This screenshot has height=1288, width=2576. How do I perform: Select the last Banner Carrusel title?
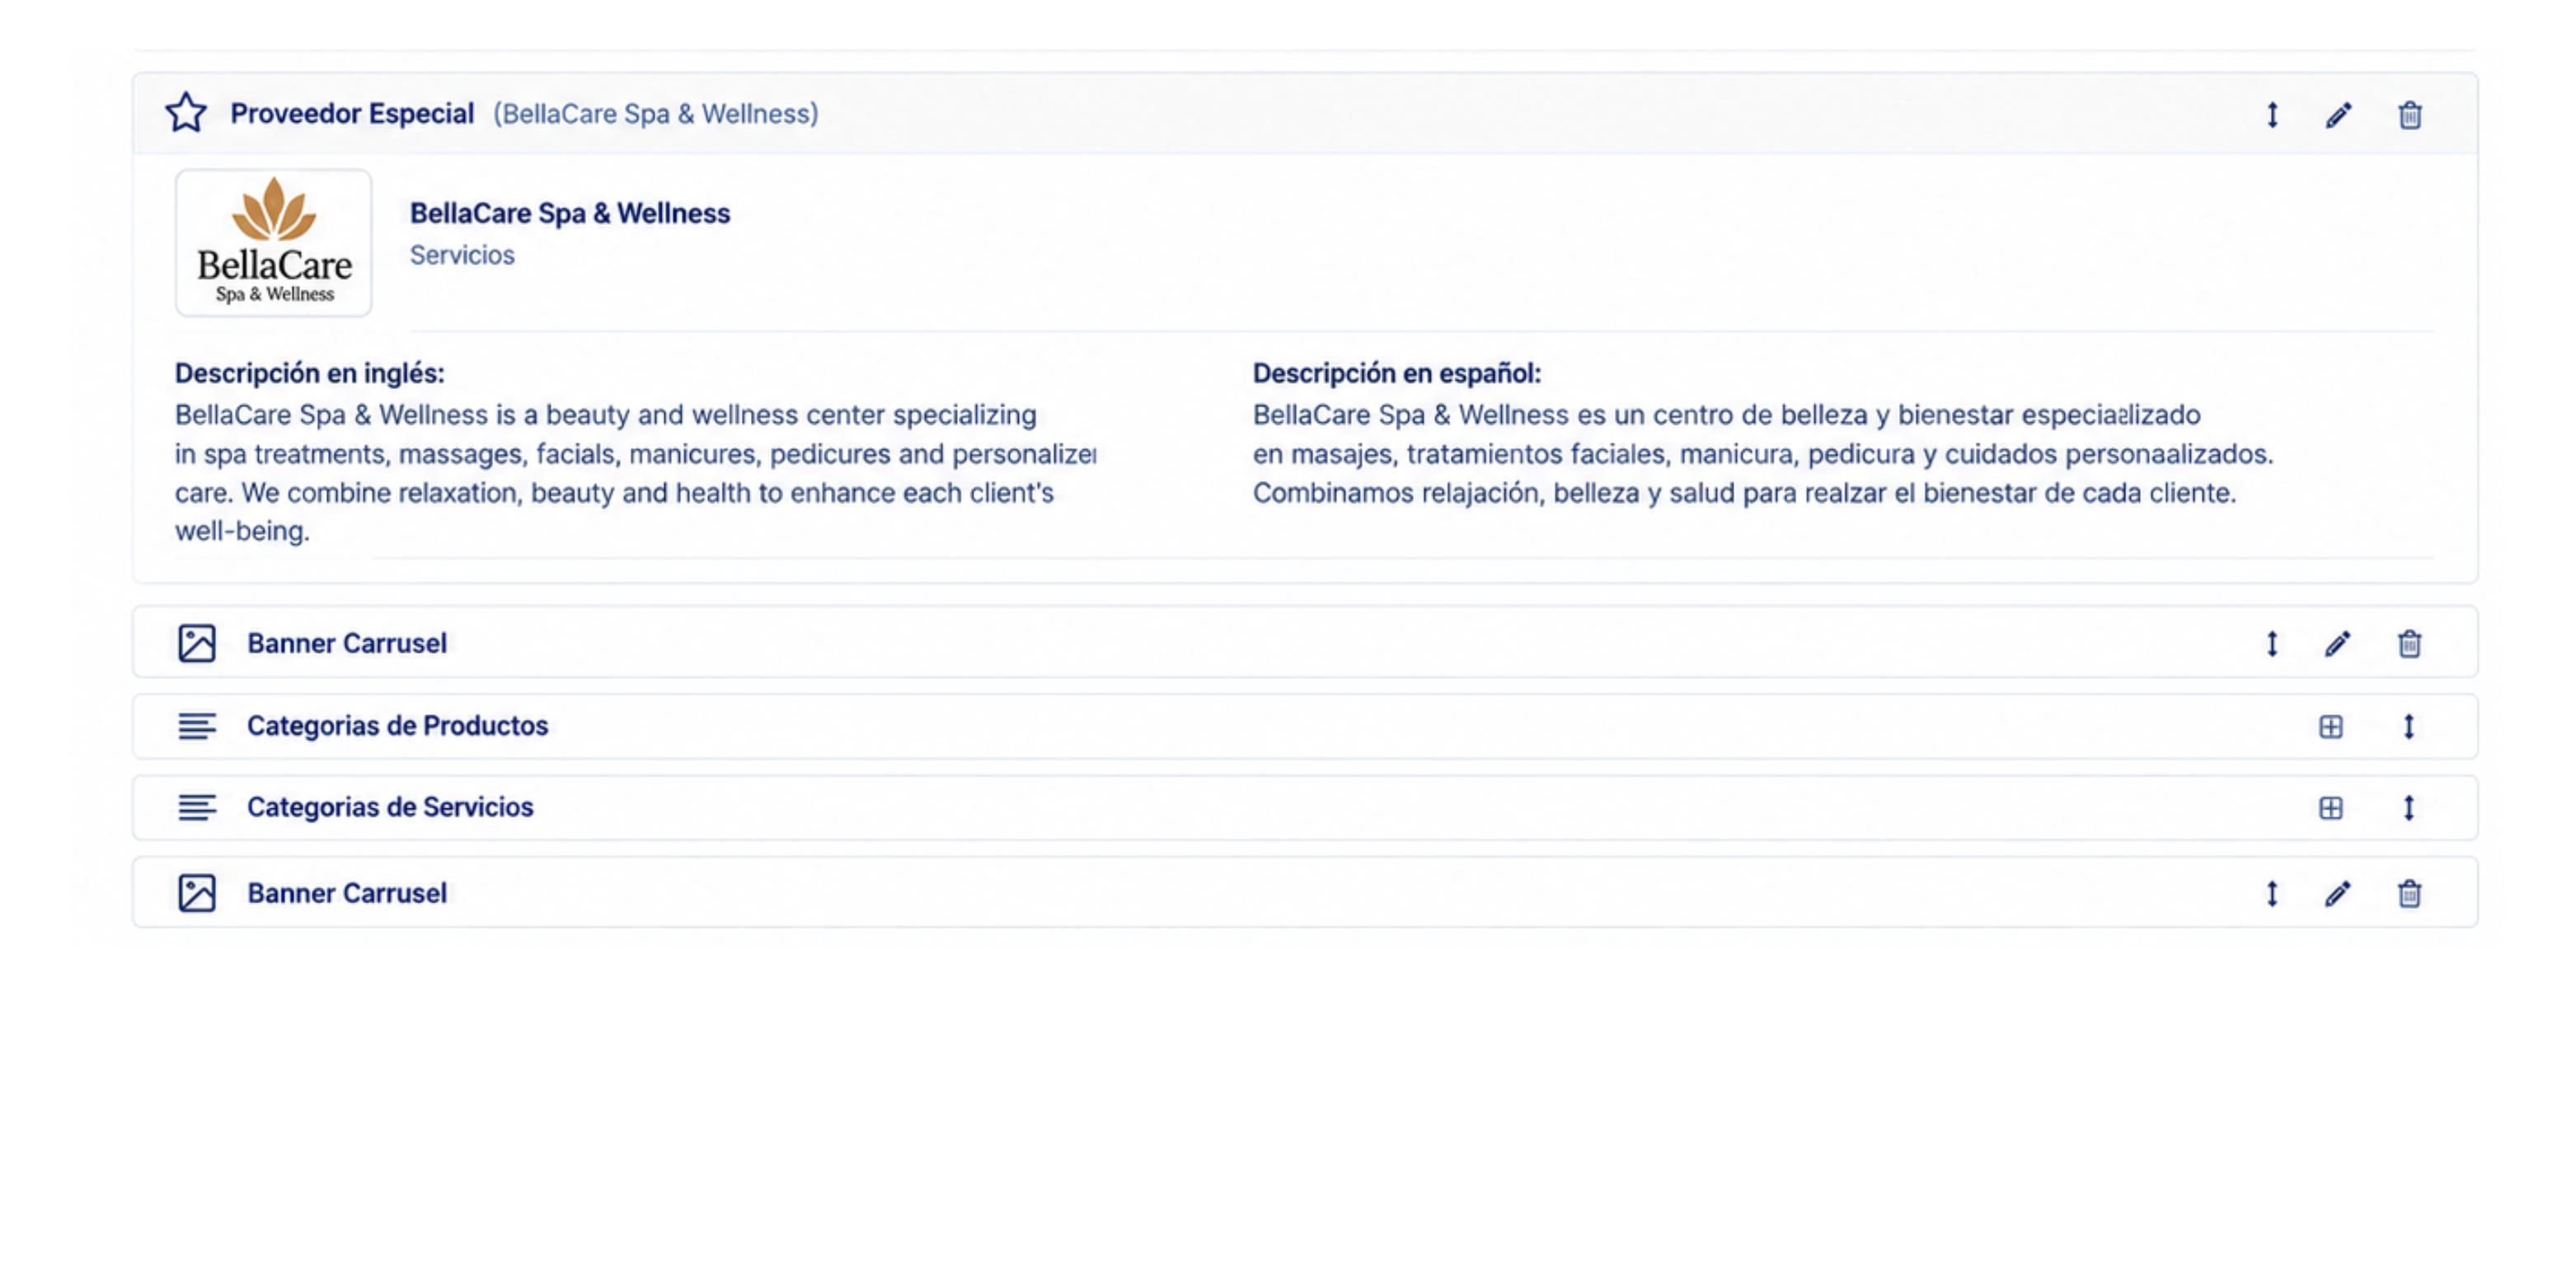(347, 893)
